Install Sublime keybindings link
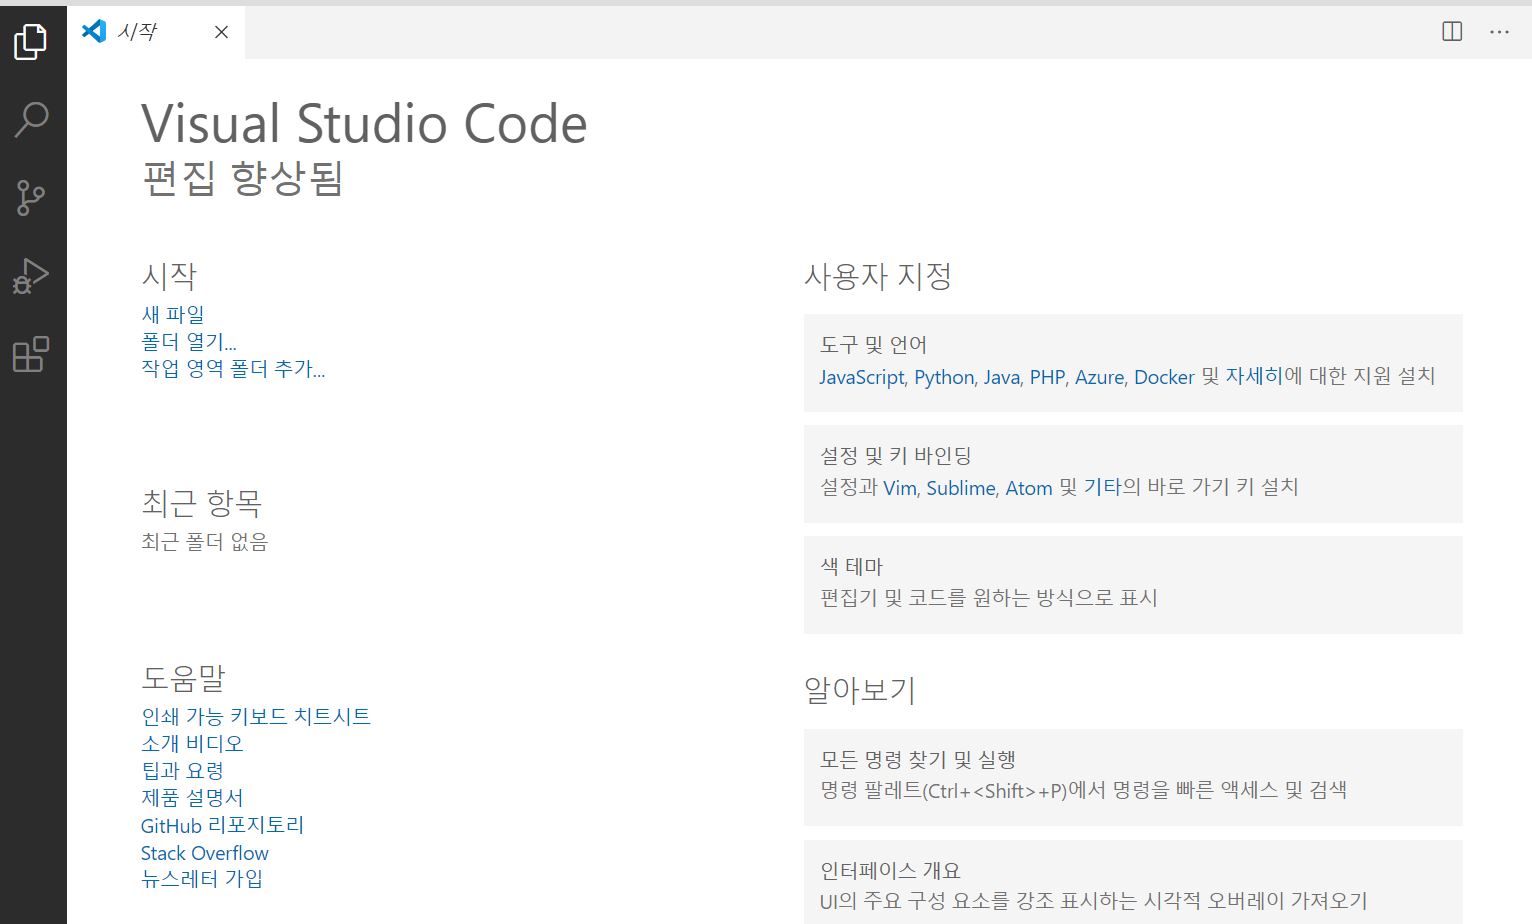Viewport: 1532px width, 924px height. coord(961,488)
